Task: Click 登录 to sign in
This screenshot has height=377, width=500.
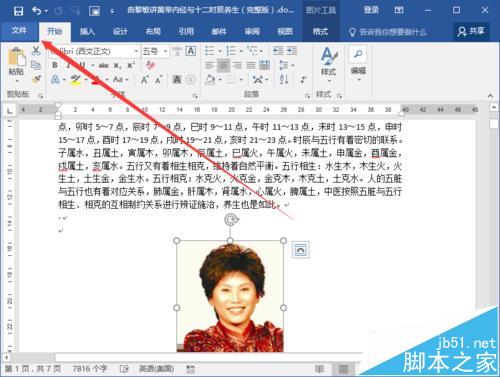Action: click(x=371, y=10)
